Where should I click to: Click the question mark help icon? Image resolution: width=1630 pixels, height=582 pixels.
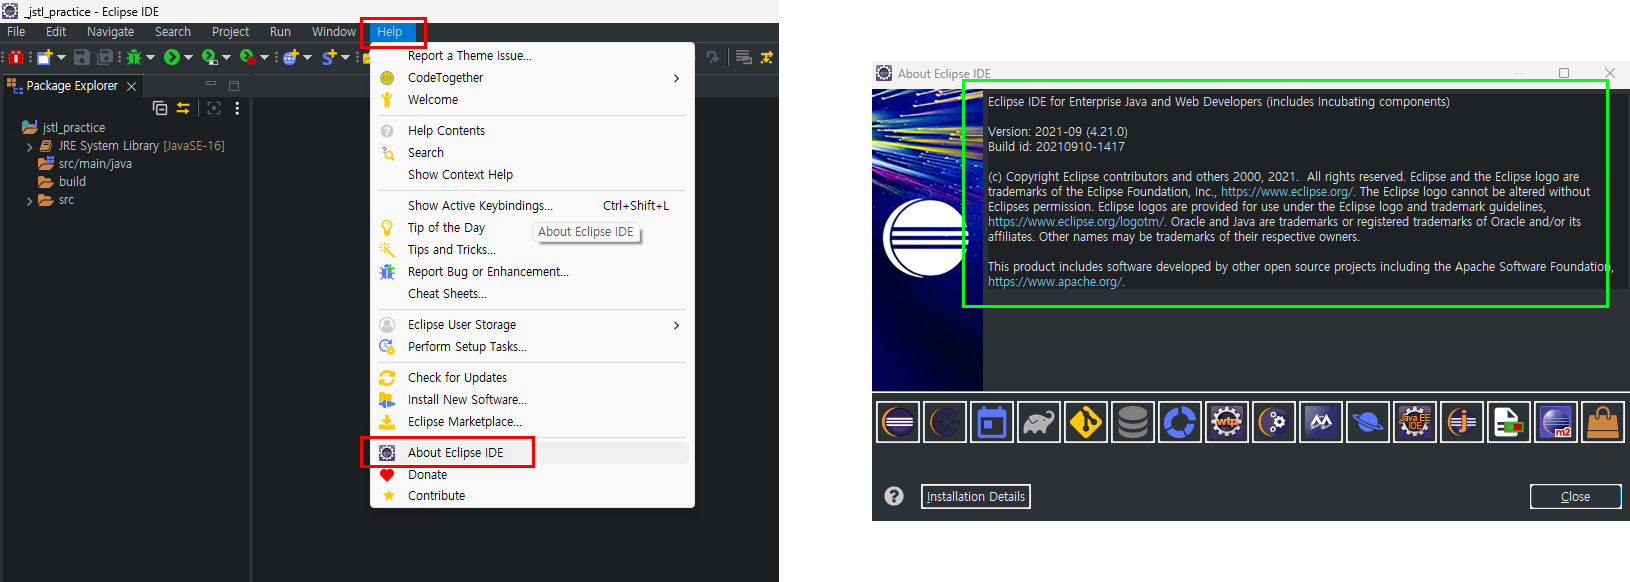[x=894, y=496]
